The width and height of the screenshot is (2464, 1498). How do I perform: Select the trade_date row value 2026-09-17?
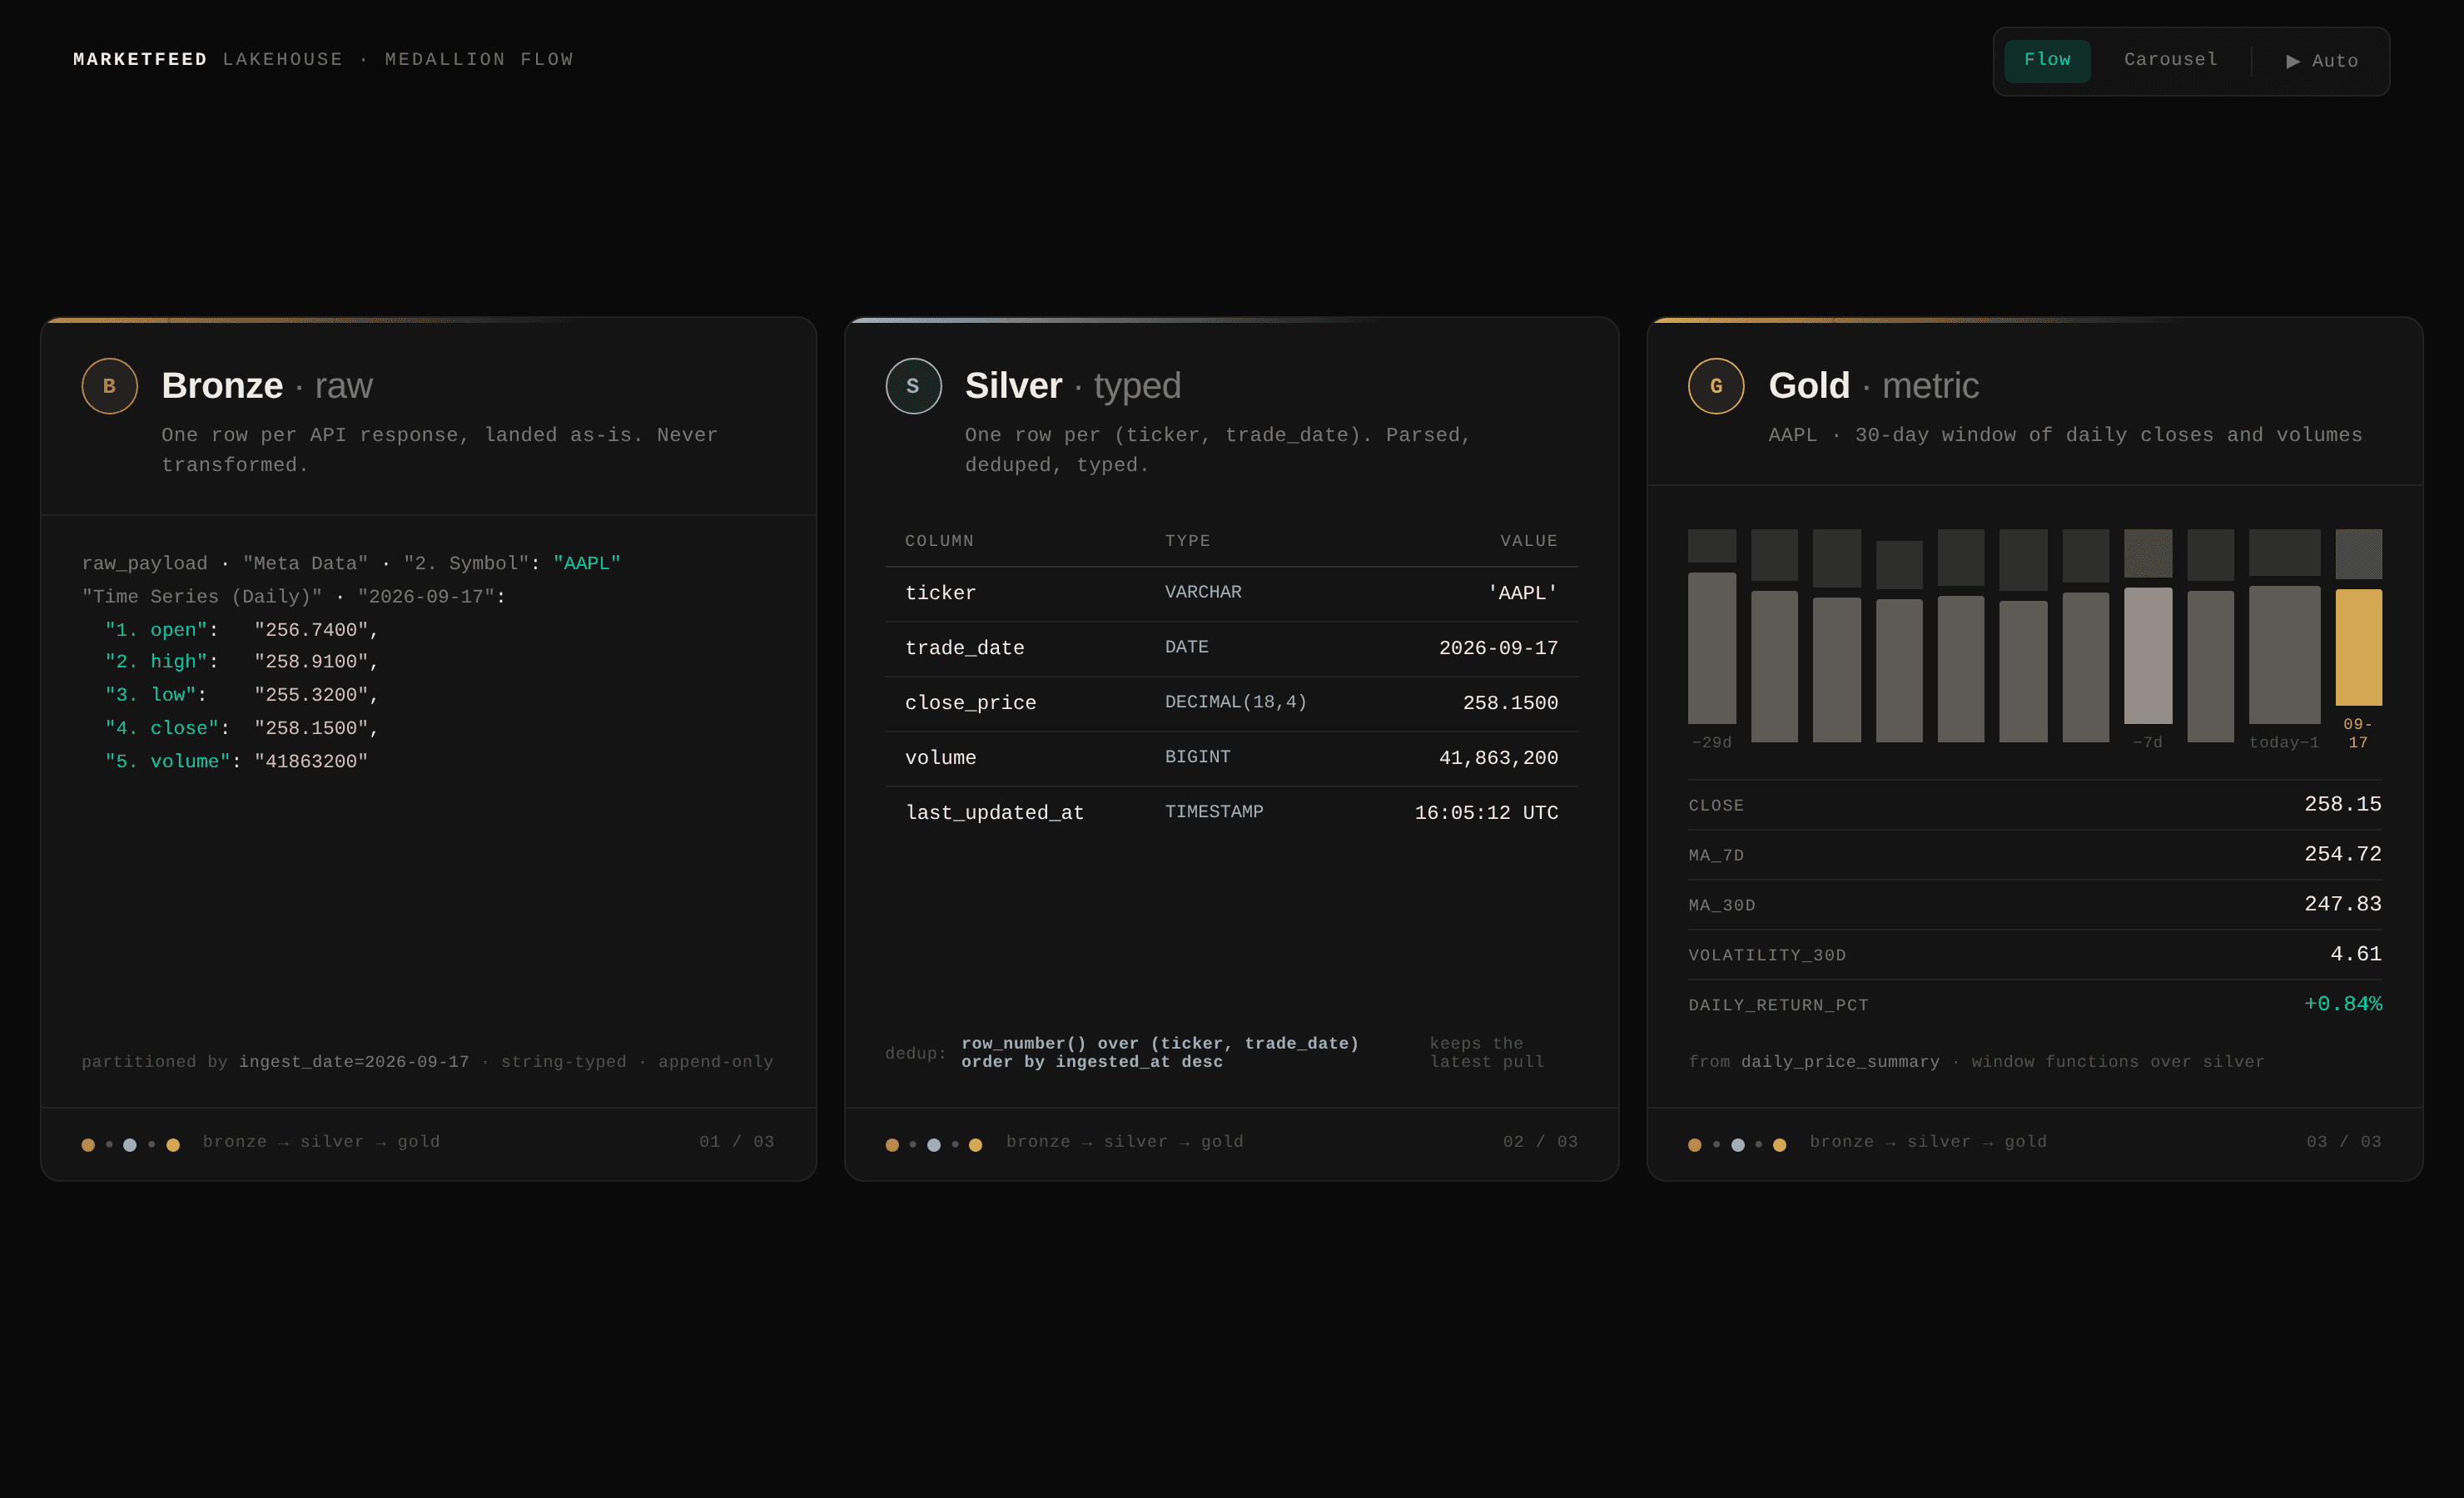[1498, 648]
